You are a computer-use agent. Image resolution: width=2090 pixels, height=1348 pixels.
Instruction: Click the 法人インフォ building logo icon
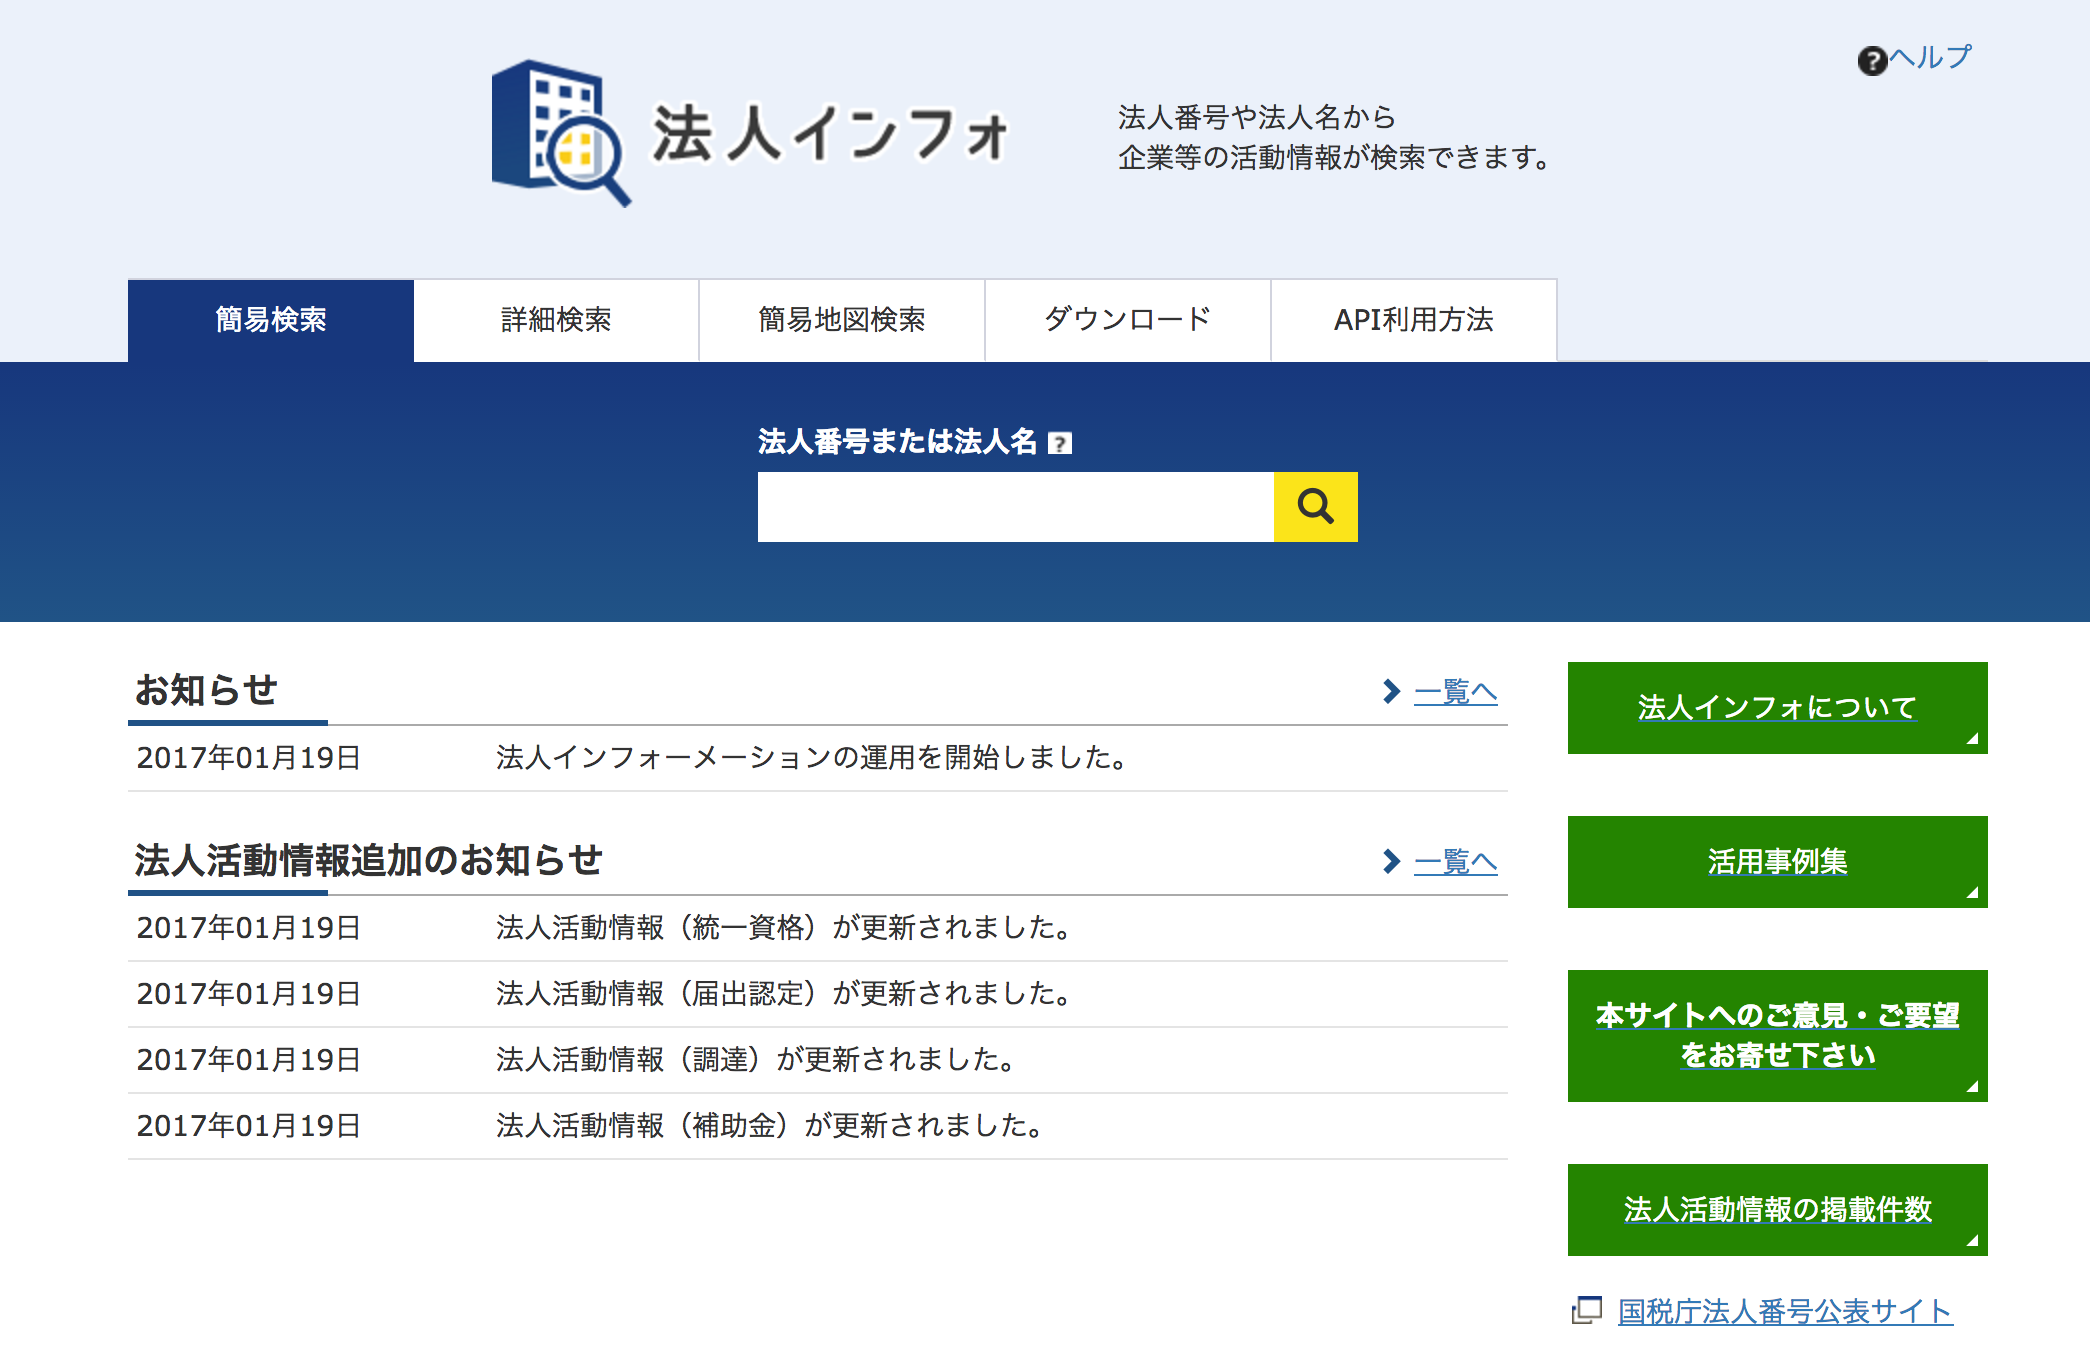pos(561,133)
